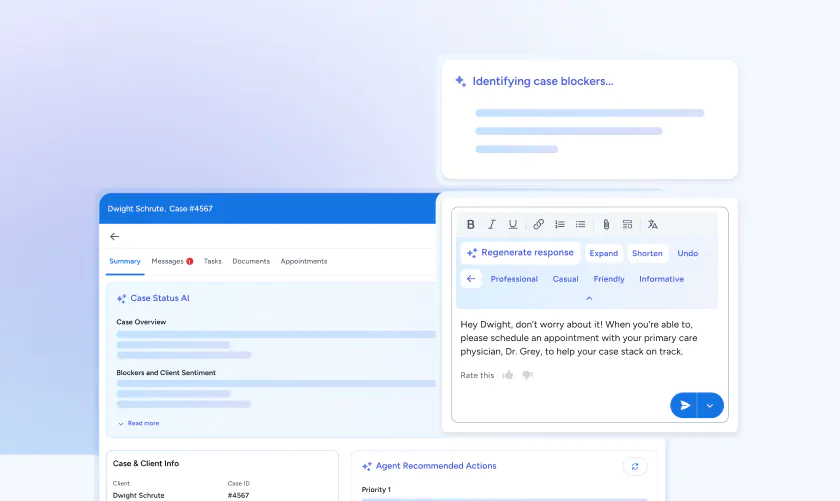Go back from the tone options row
Viewport: 840px width, 501px height.
(x=471, y=279)
